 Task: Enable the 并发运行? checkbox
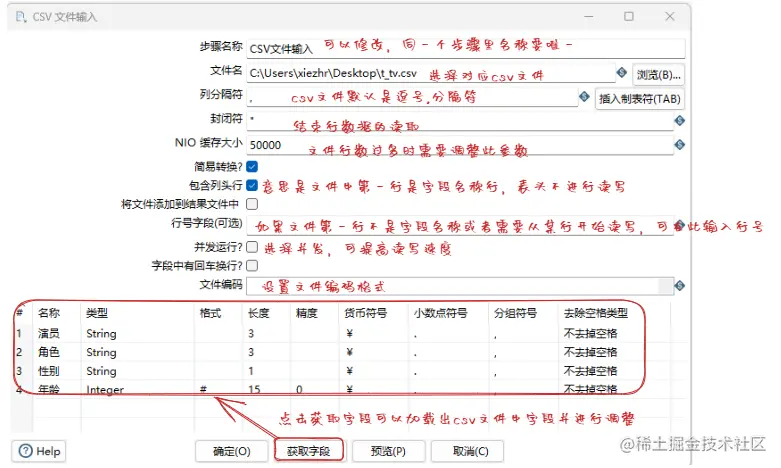[252, 247]
